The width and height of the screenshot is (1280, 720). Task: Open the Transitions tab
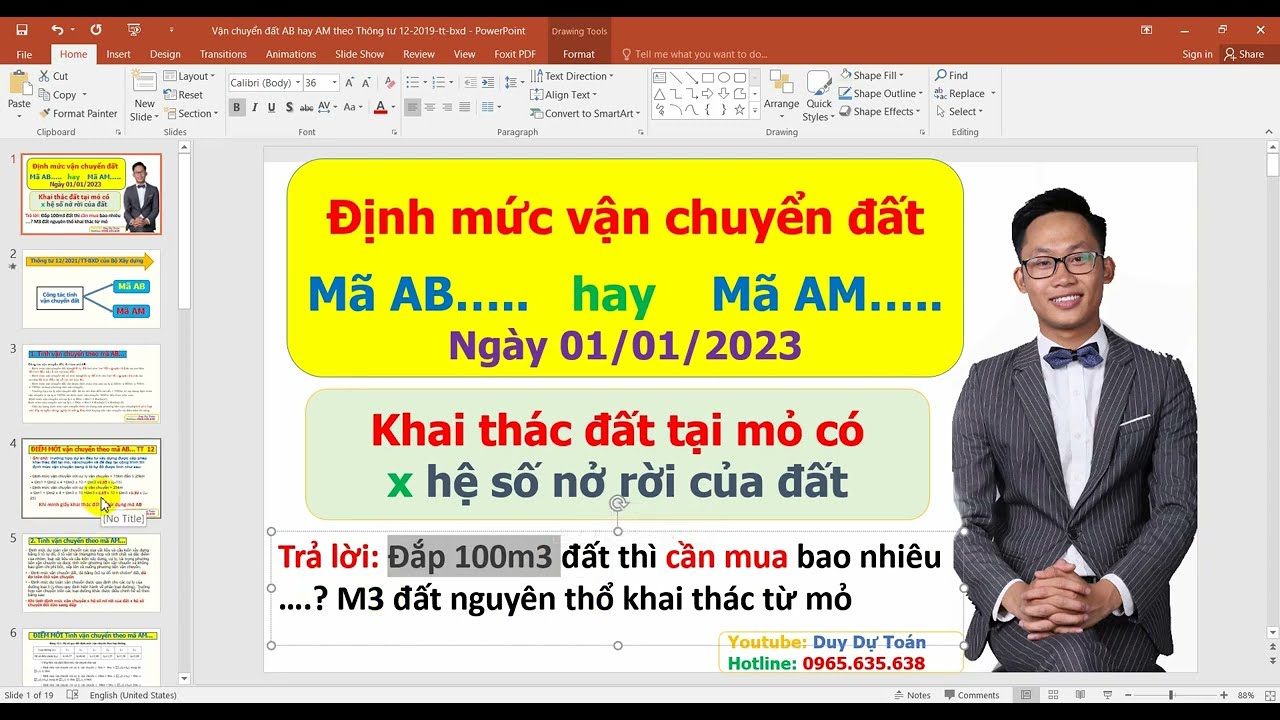223,54
